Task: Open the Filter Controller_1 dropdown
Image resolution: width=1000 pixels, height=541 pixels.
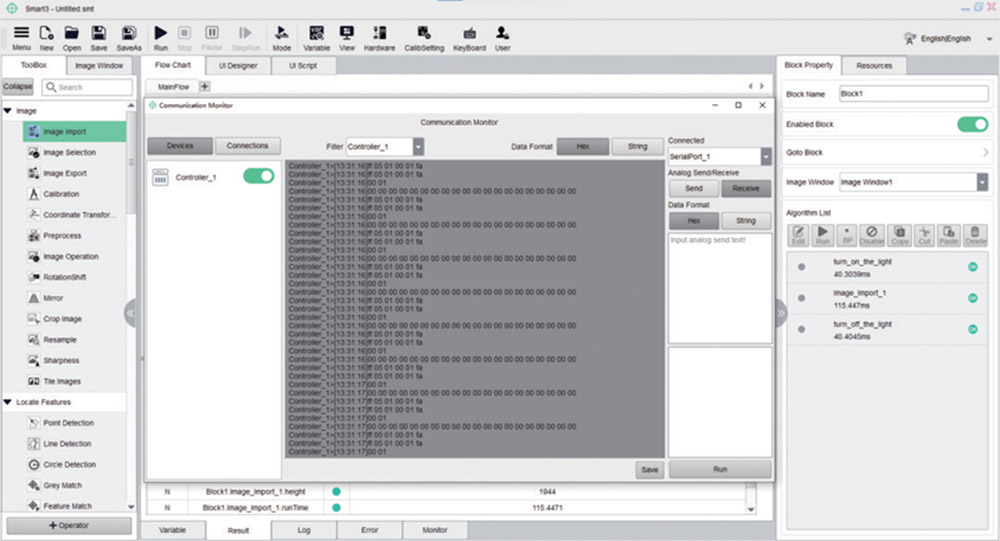Action: tap(418, 147)
